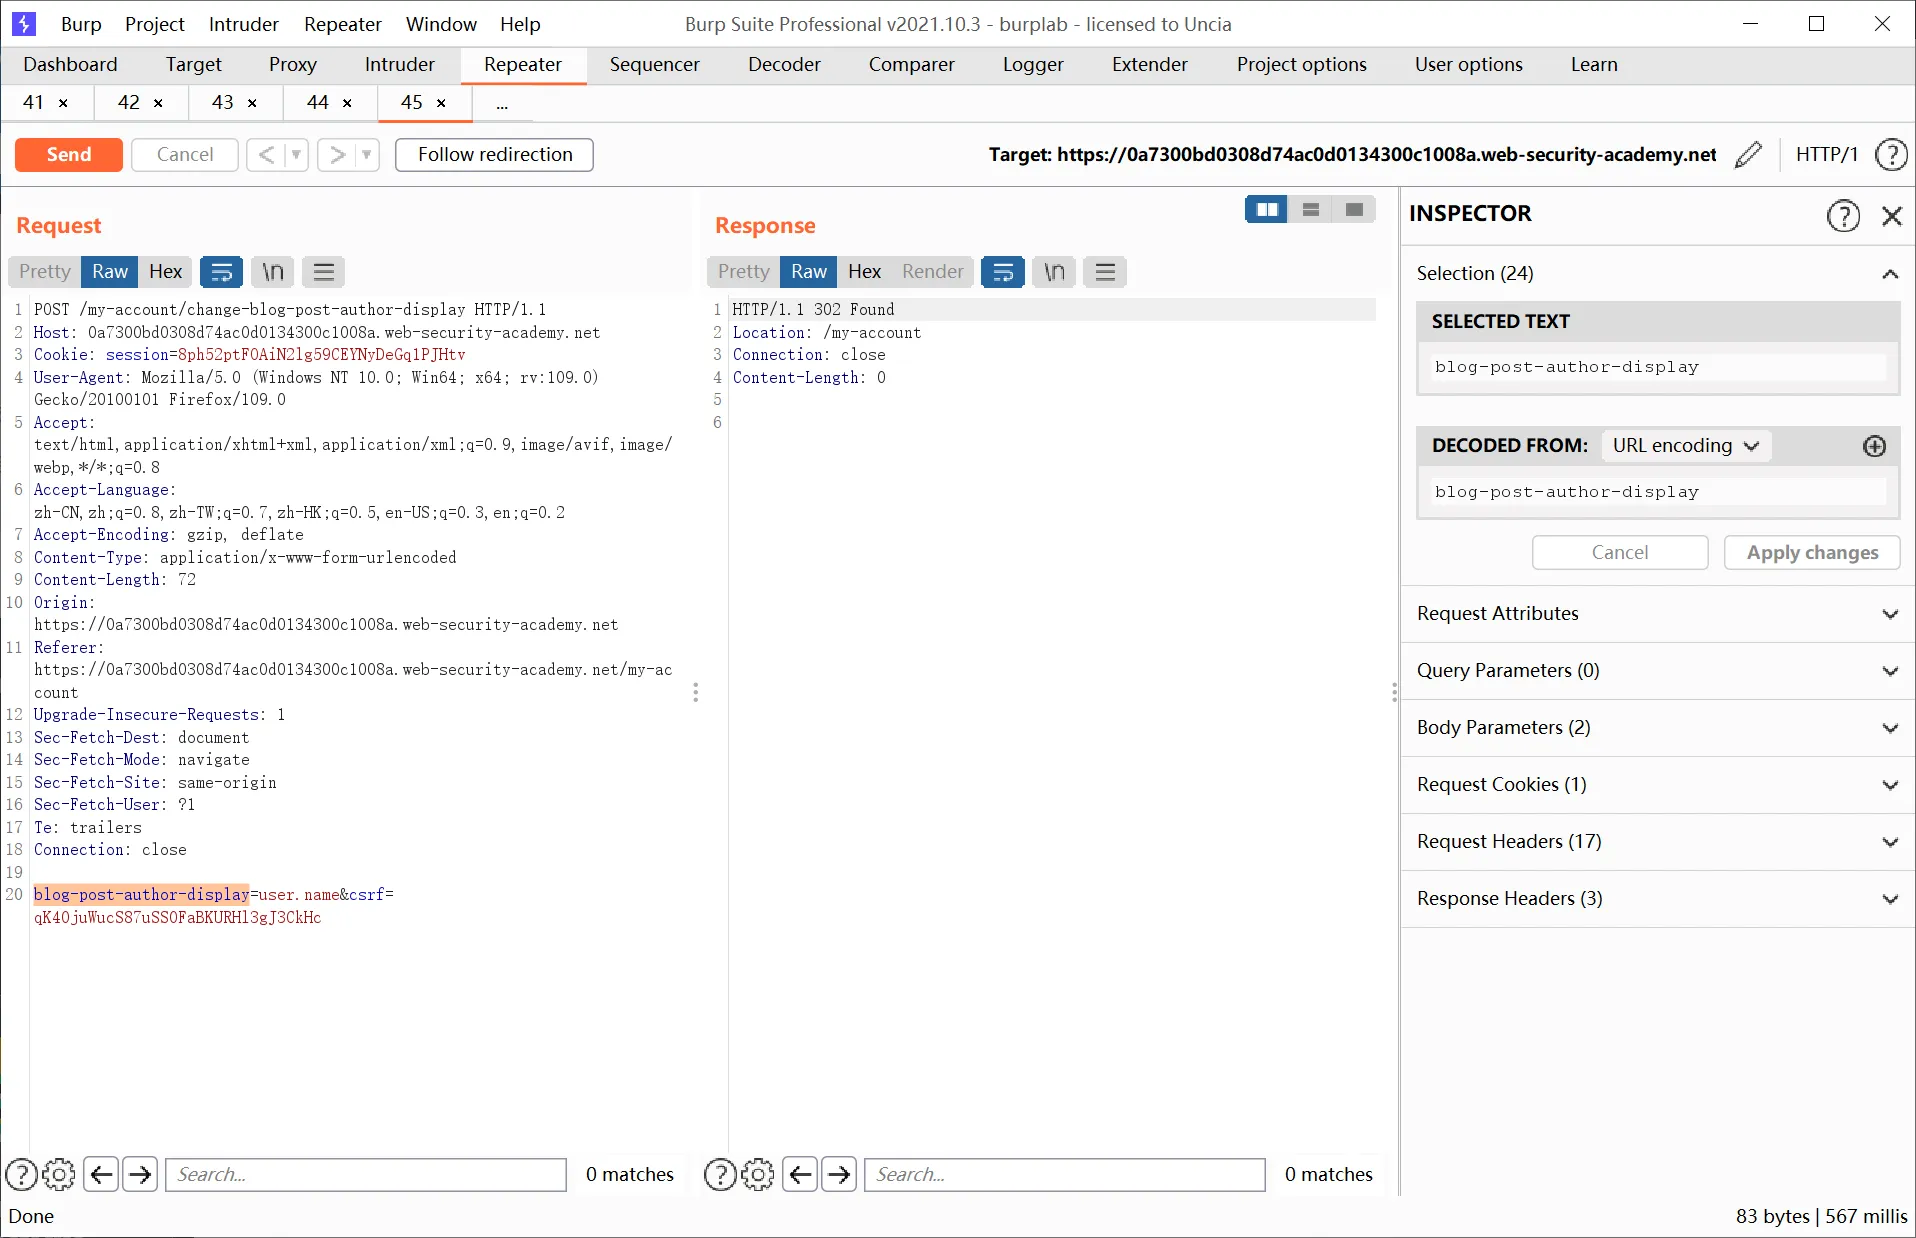Close Repeater tab 43
The height and width of the screenshot is (1238, 1916).
pyautogui.click(x=252, y=103)
